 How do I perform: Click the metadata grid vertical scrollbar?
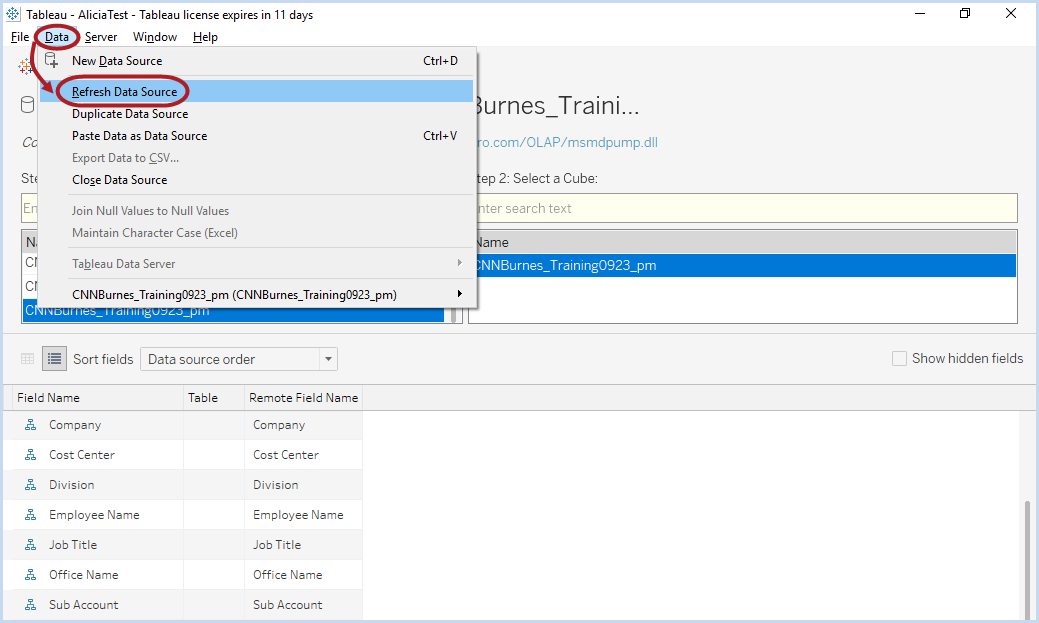coord(1027,560)
